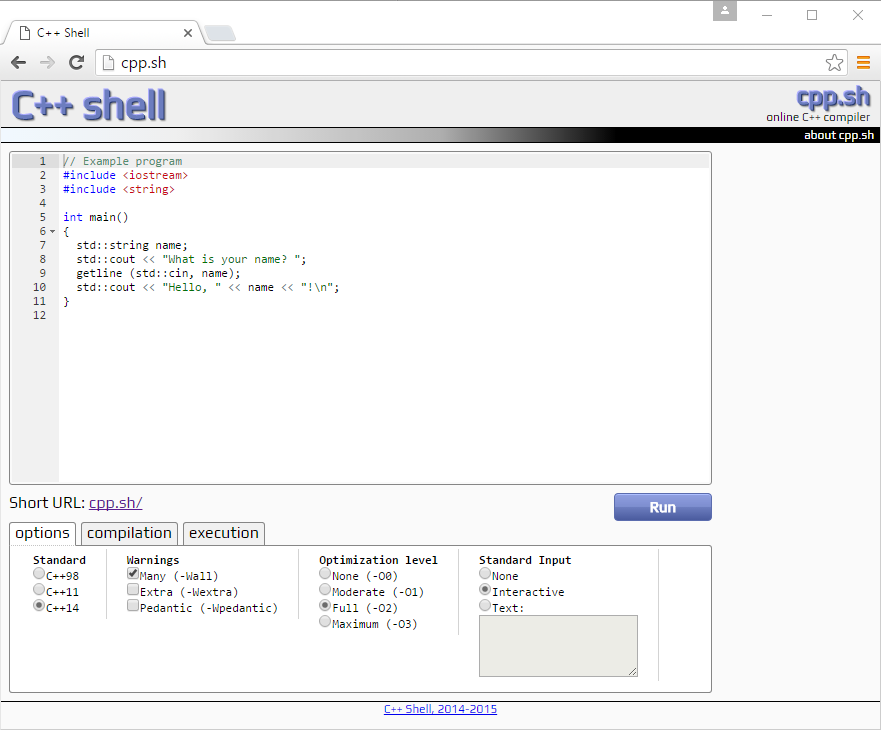Click the user profile icon in title bar
Image resolution: width=881 pixels, height=730 pixels.
(725, 11)
